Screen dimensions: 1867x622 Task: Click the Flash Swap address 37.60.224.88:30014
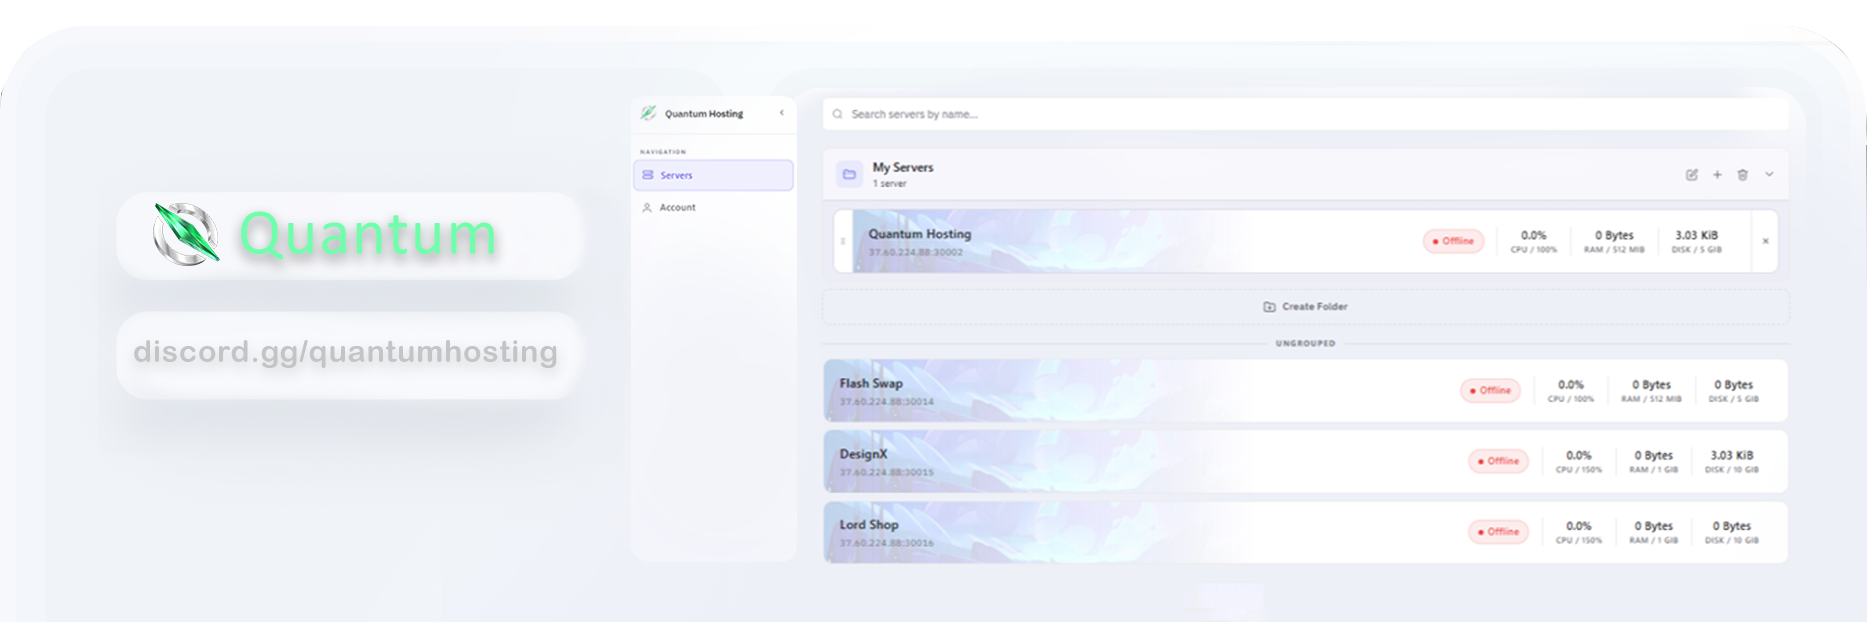886,402
